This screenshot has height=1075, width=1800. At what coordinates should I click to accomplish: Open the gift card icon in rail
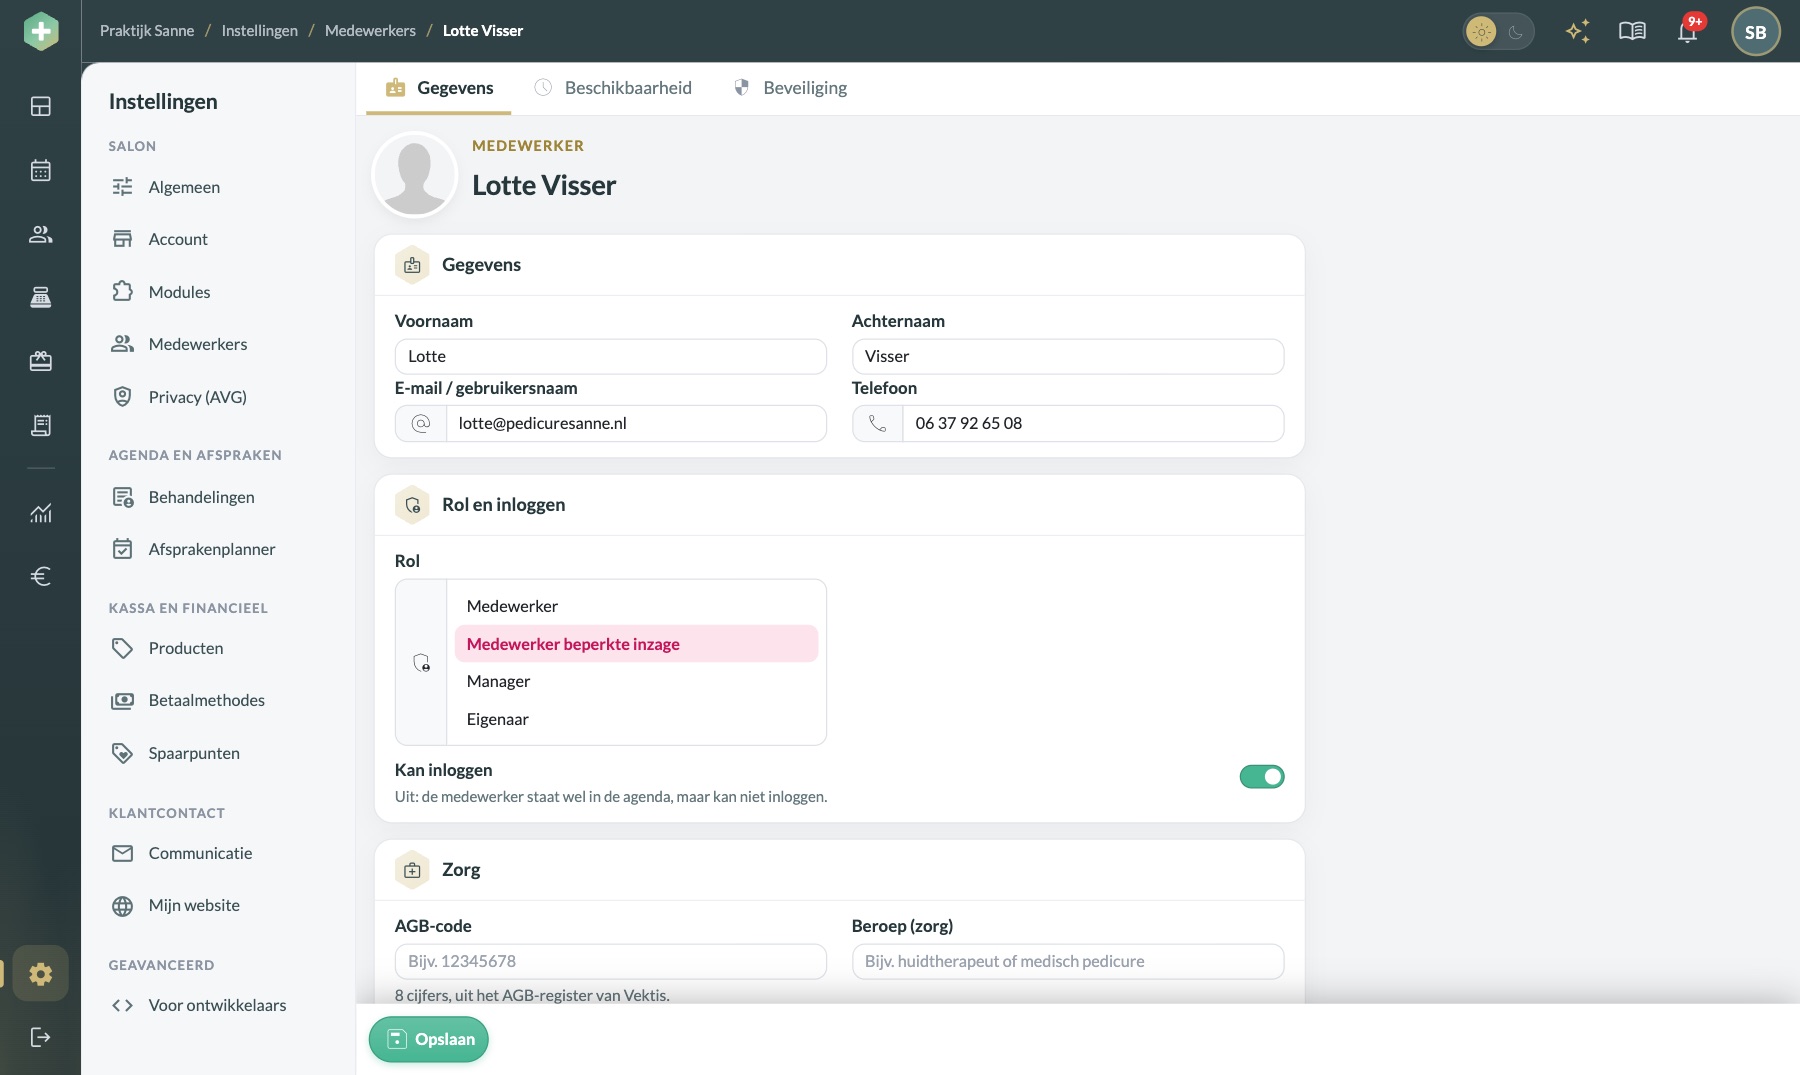(x=40, y=361)
